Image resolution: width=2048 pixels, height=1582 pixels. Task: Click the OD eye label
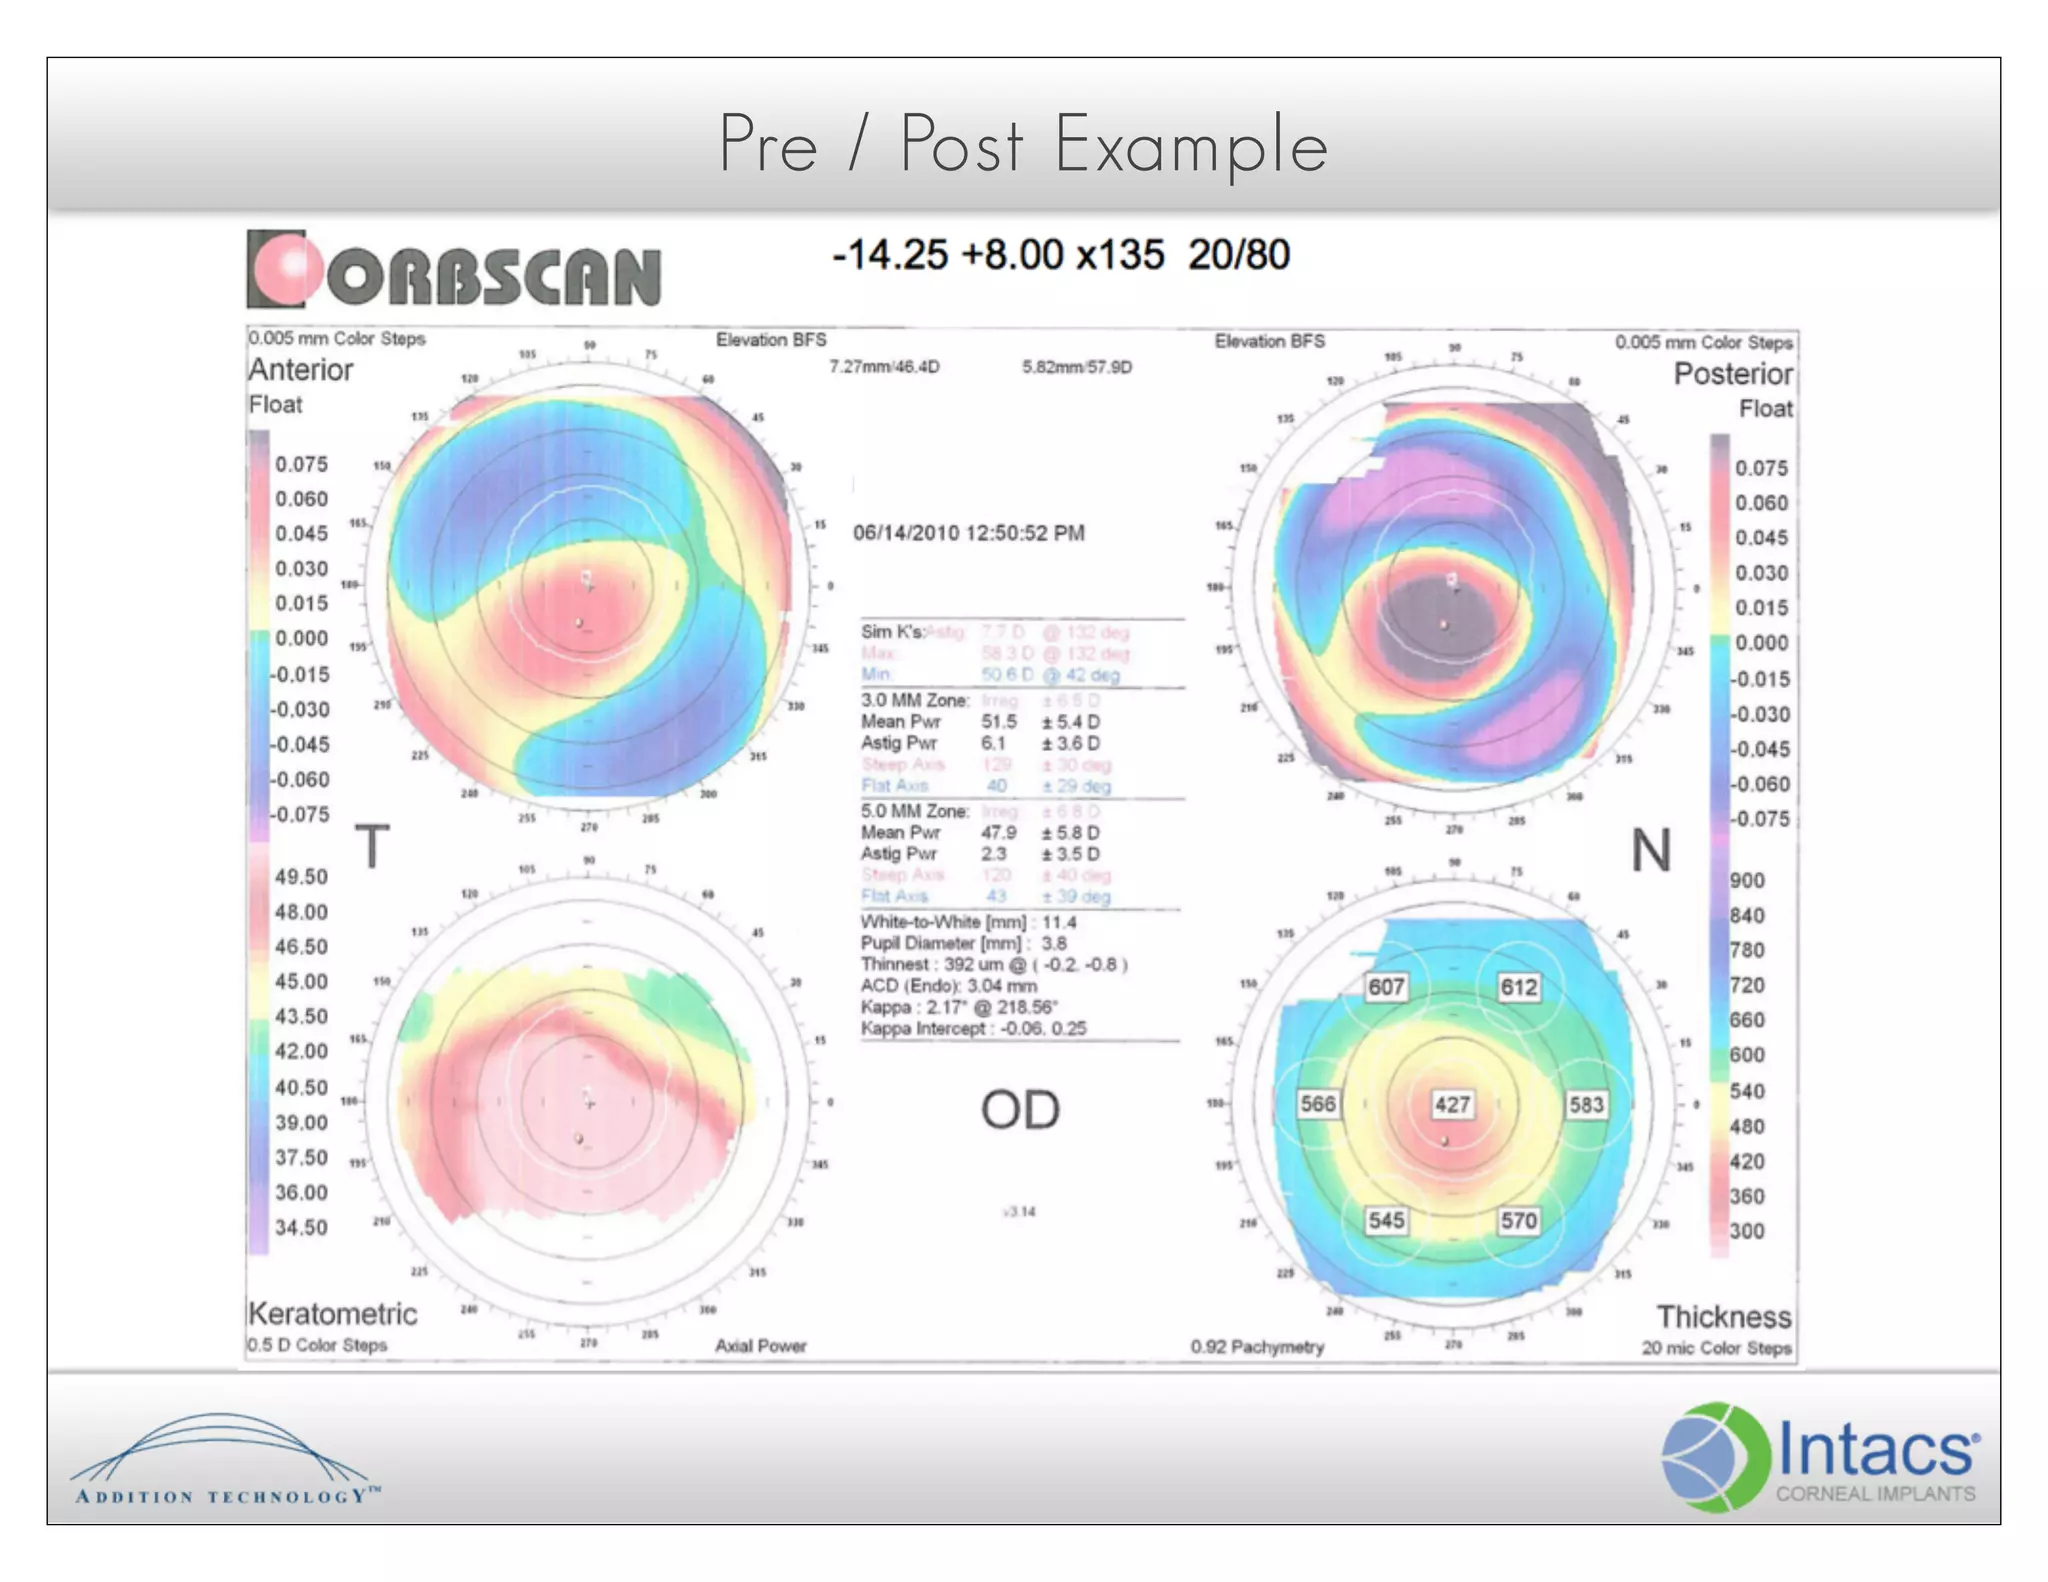click(1019, 1110)
